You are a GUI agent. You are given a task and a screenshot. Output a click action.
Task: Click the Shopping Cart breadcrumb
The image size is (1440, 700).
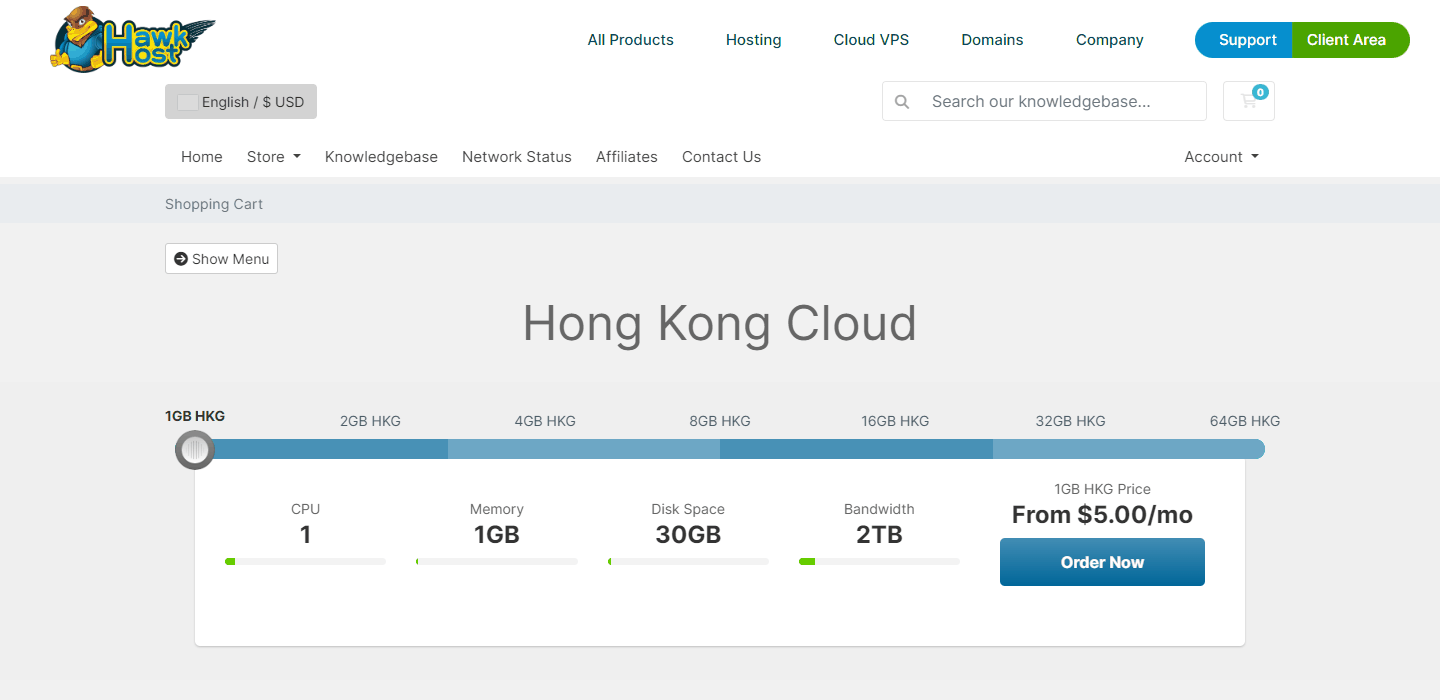click(x=214, y=204)
